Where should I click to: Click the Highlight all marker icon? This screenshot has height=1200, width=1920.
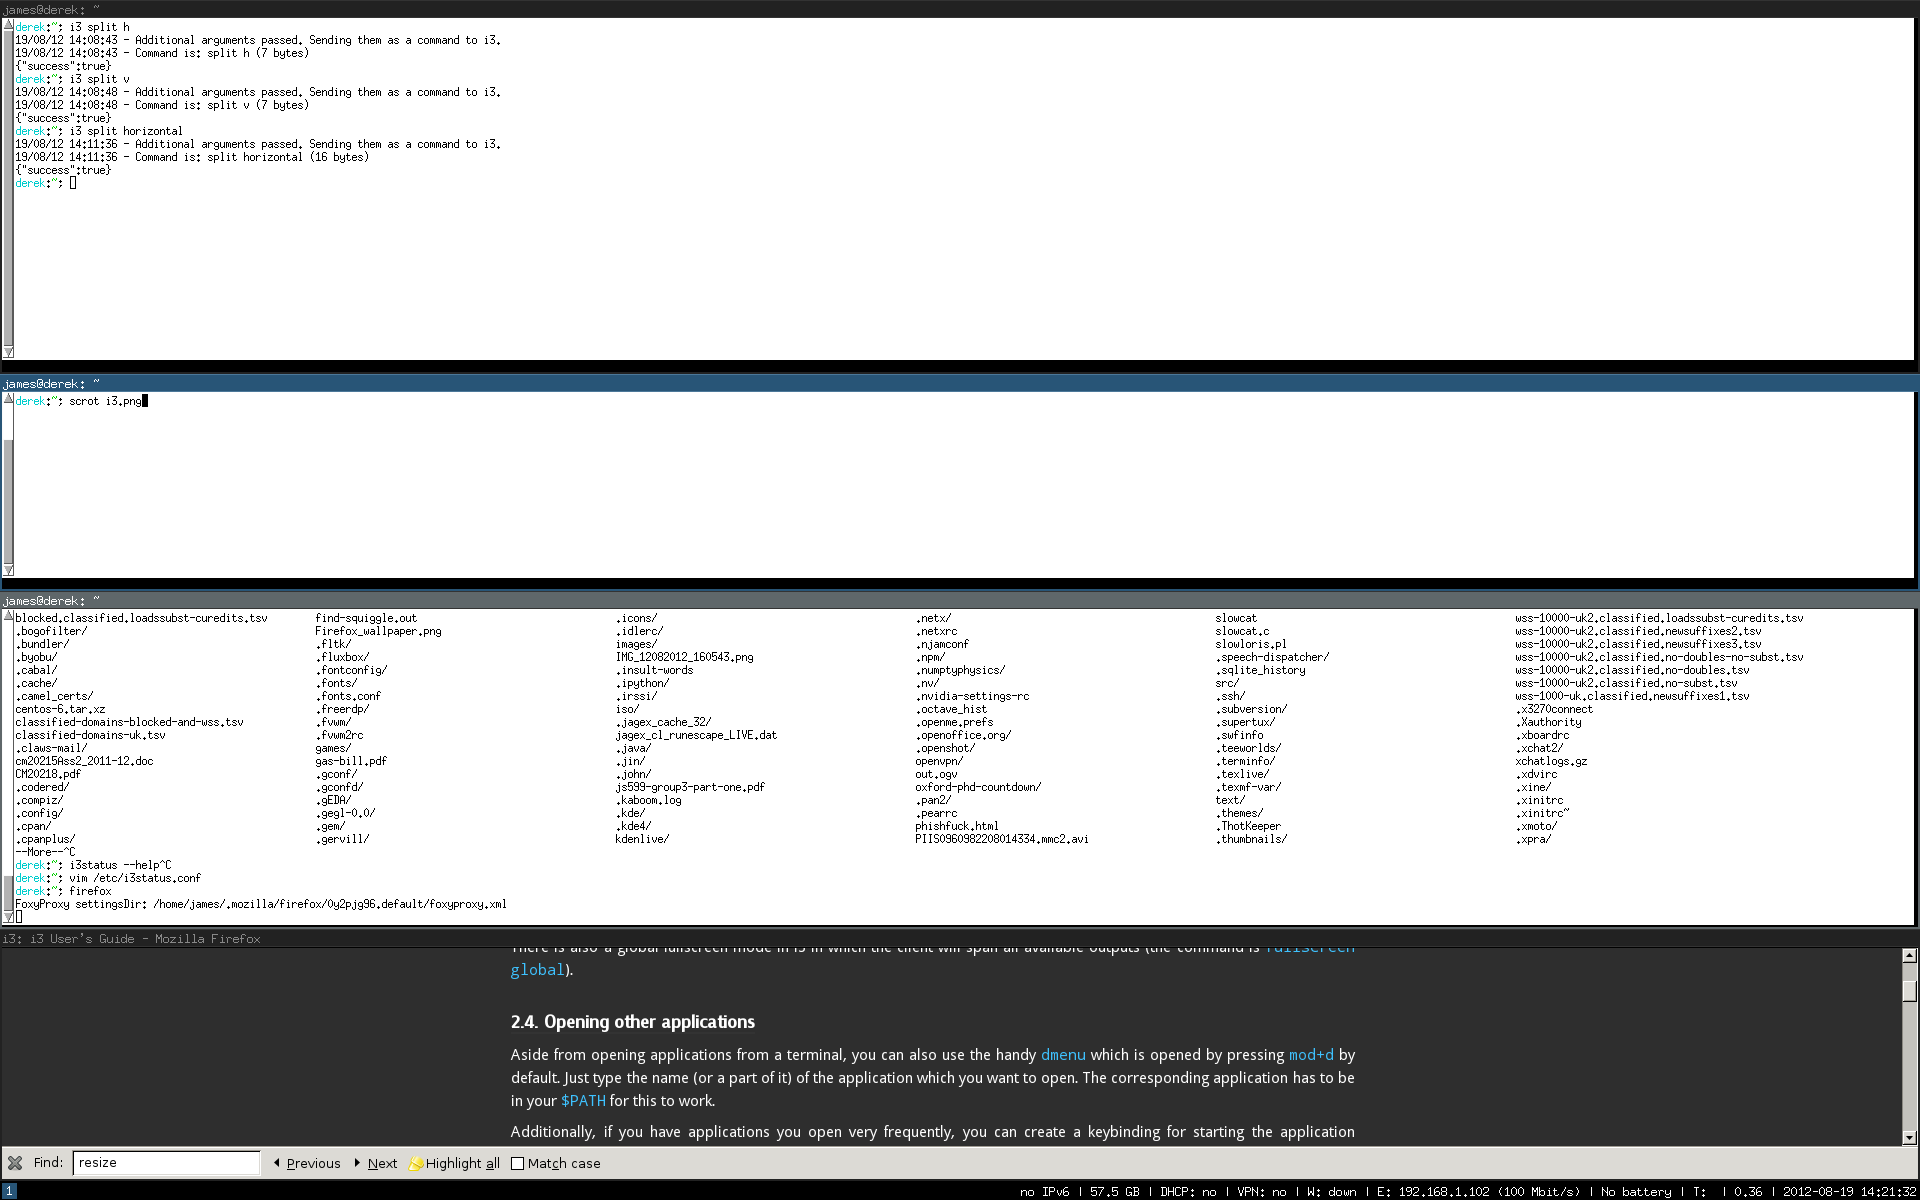tap(416, 1163)
